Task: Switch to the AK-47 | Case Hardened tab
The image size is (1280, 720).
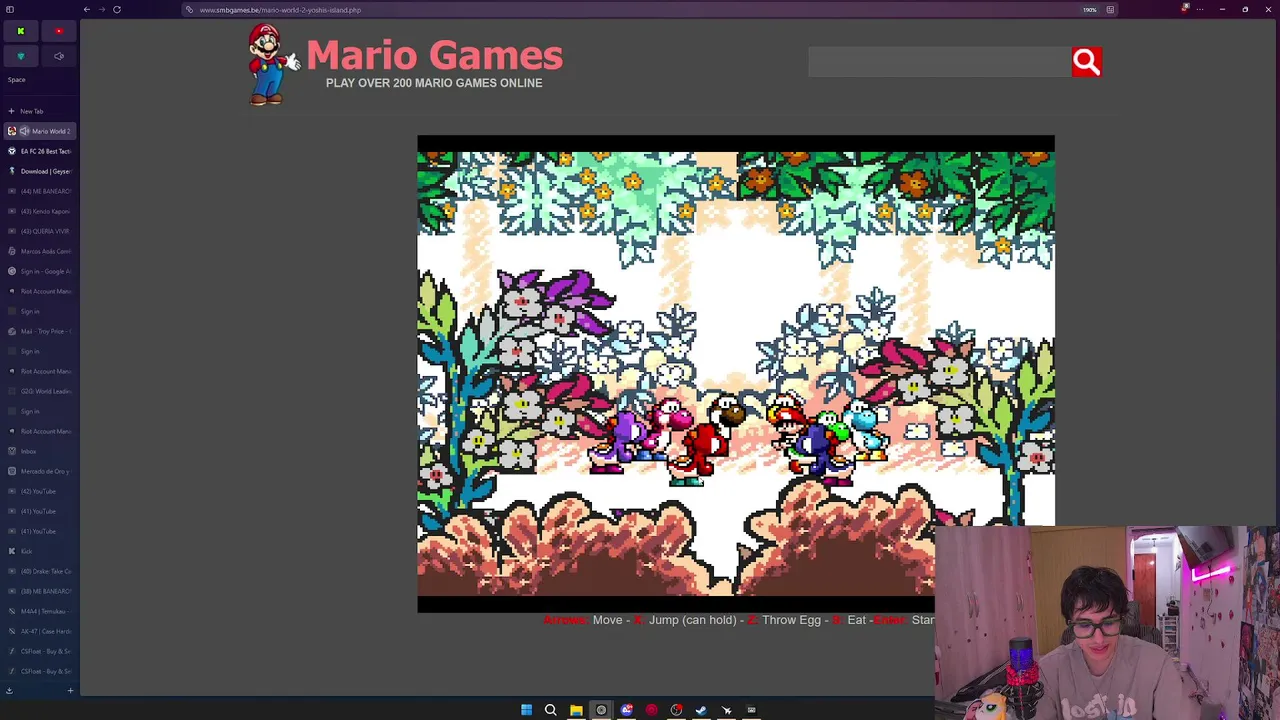Action: click(40, 631)
